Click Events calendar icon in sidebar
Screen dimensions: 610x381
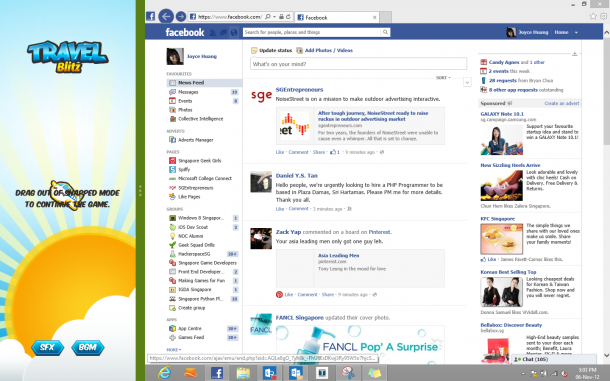pos(172,101)
